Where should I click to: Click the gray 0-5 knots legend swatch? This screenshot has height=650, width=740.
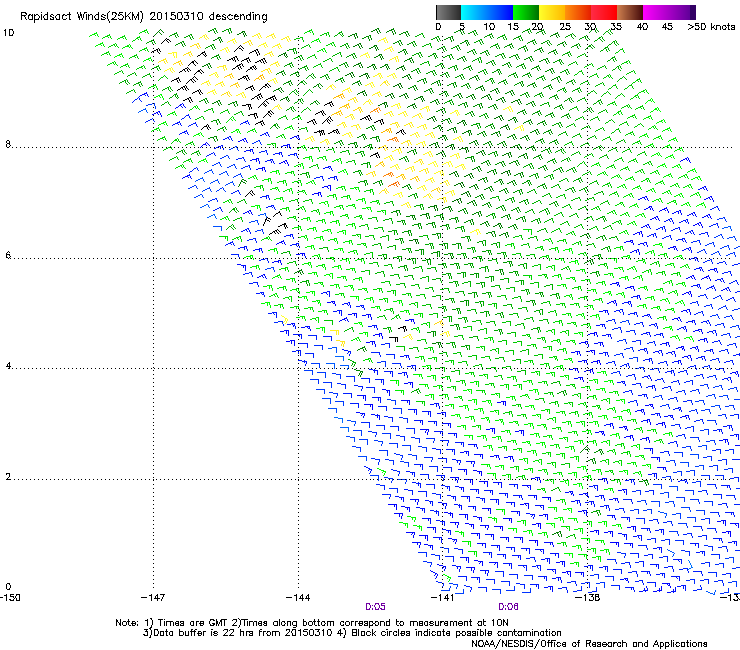point(448,12)
